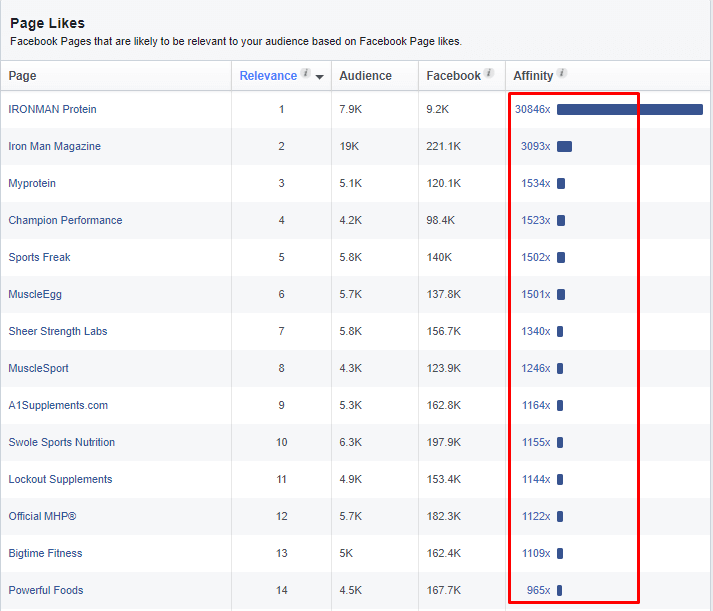
Task: Open the Myprotein page link
Action: pyautogui.click(x=32, y=183)
